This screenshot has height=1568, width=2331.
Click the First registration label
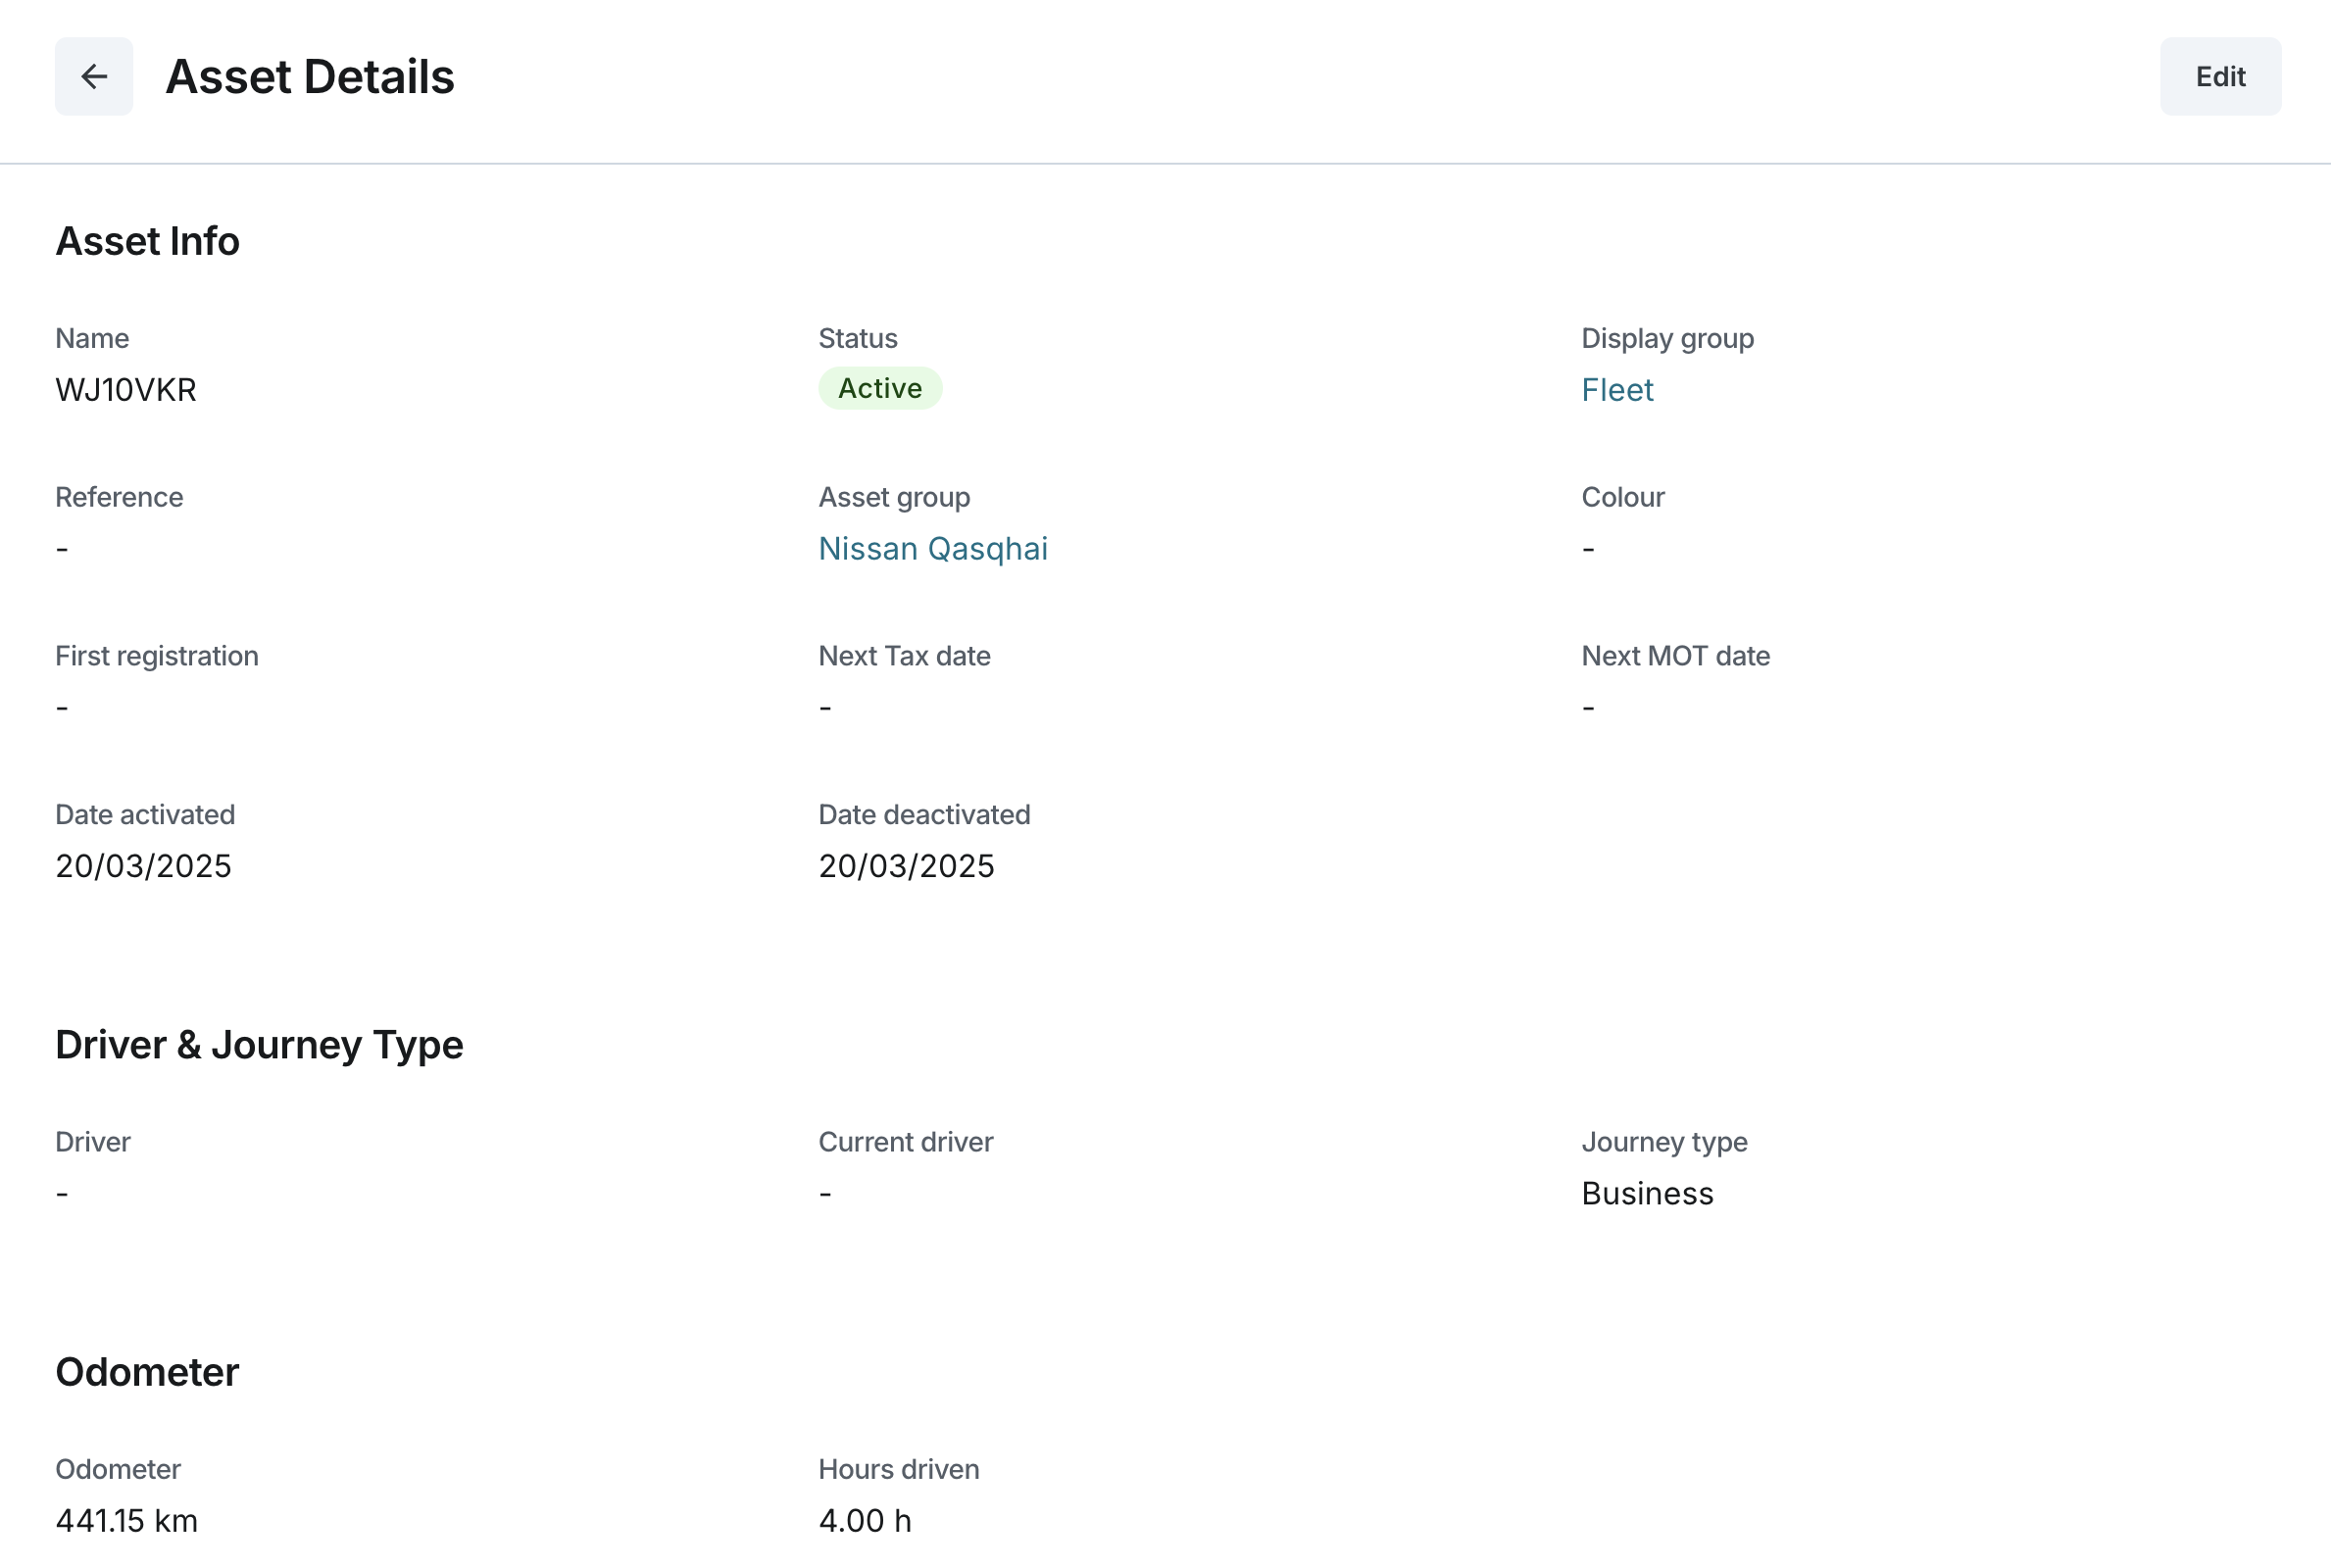pos(157,656)
